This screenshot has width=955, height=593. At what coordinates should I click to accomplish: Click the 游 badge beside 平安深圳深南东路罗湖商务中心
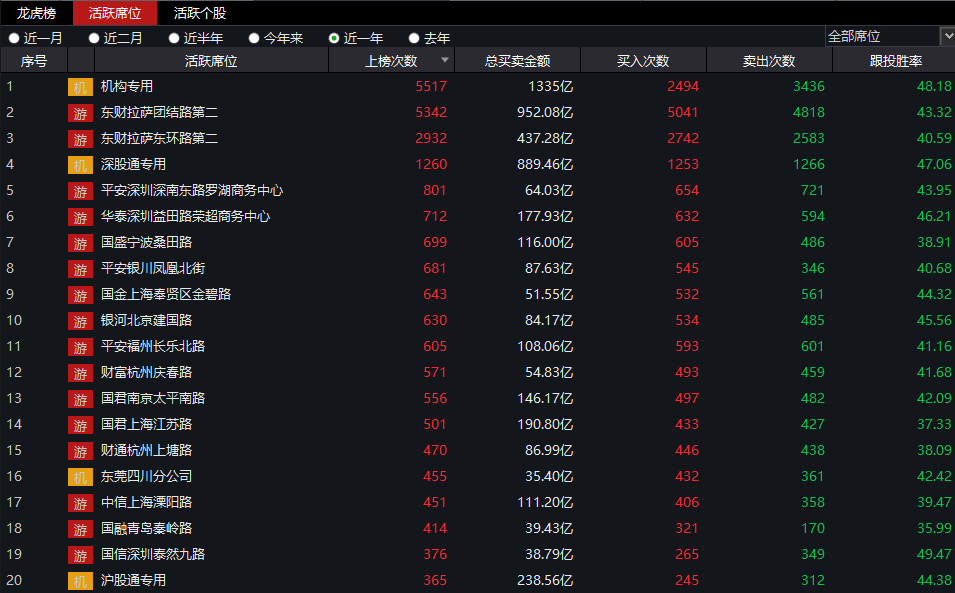[x=80, y=191]
